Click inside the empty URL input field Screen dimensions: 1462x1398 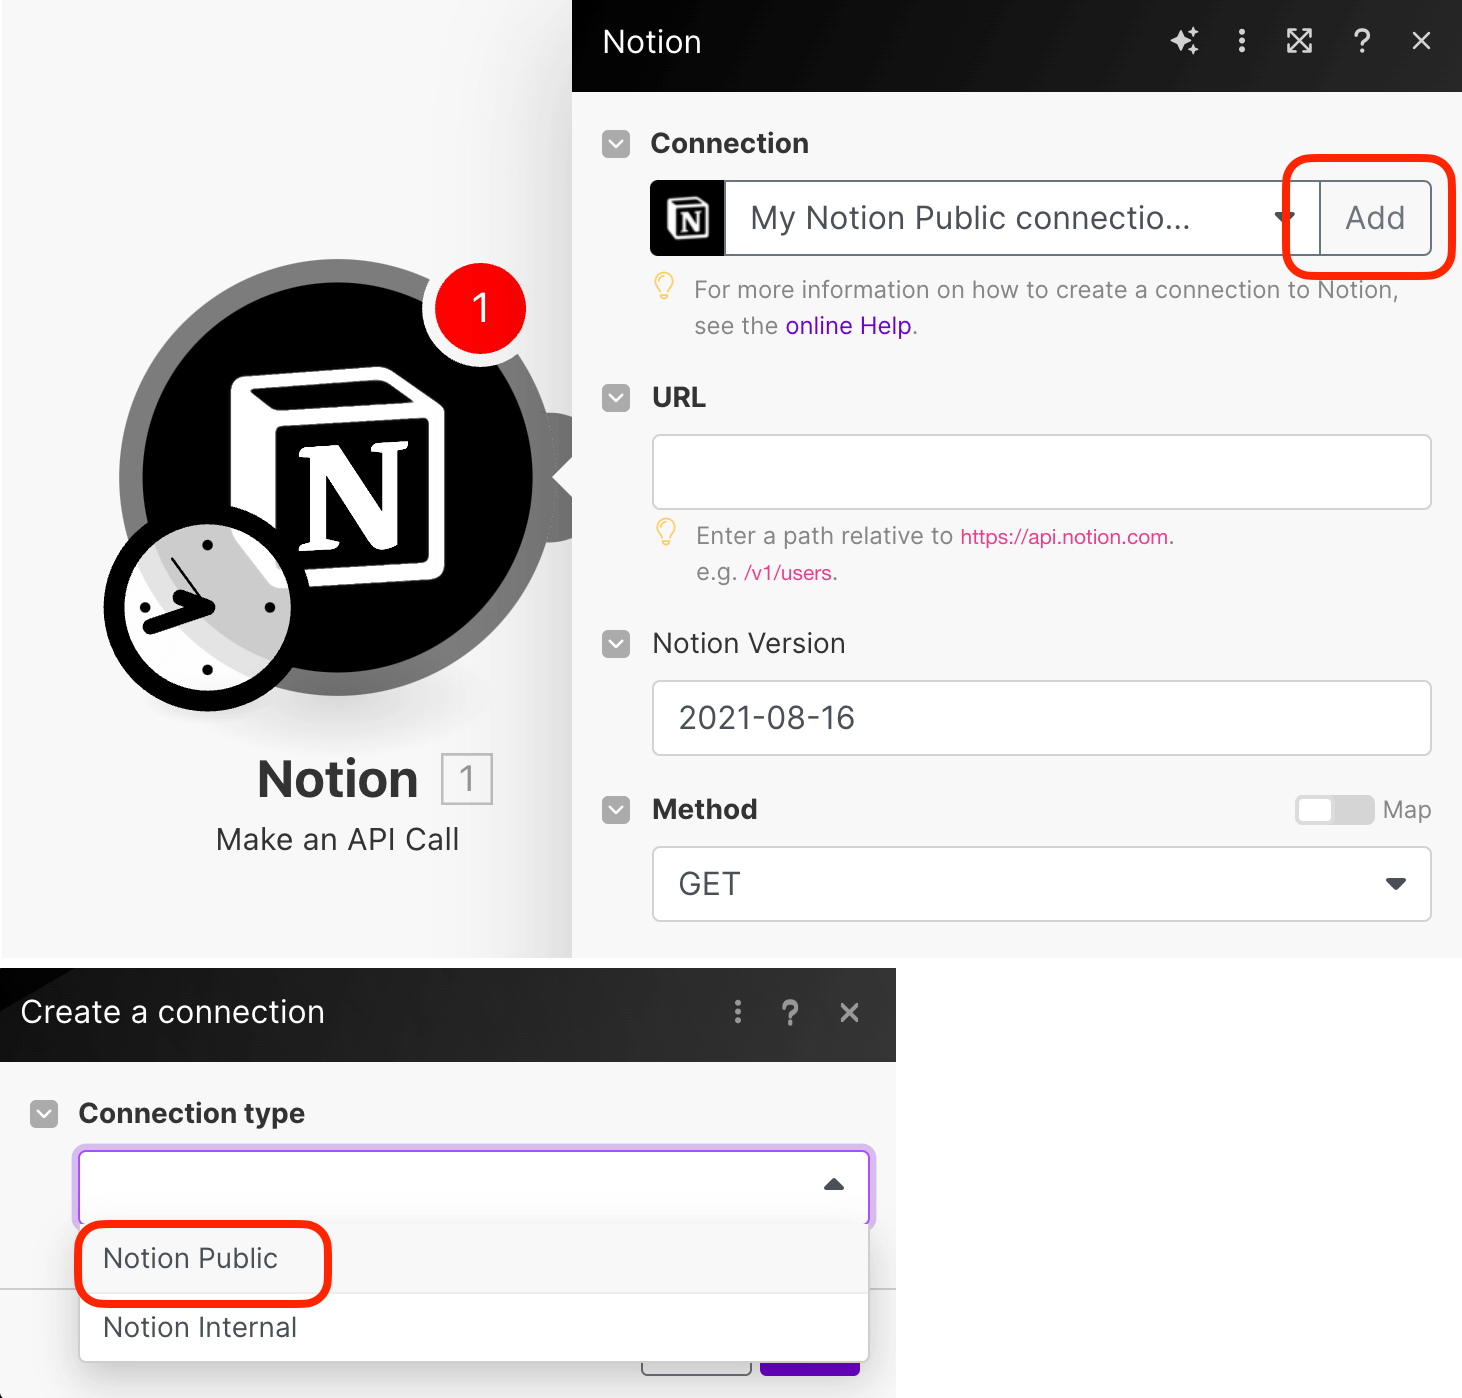[1040, 471]
